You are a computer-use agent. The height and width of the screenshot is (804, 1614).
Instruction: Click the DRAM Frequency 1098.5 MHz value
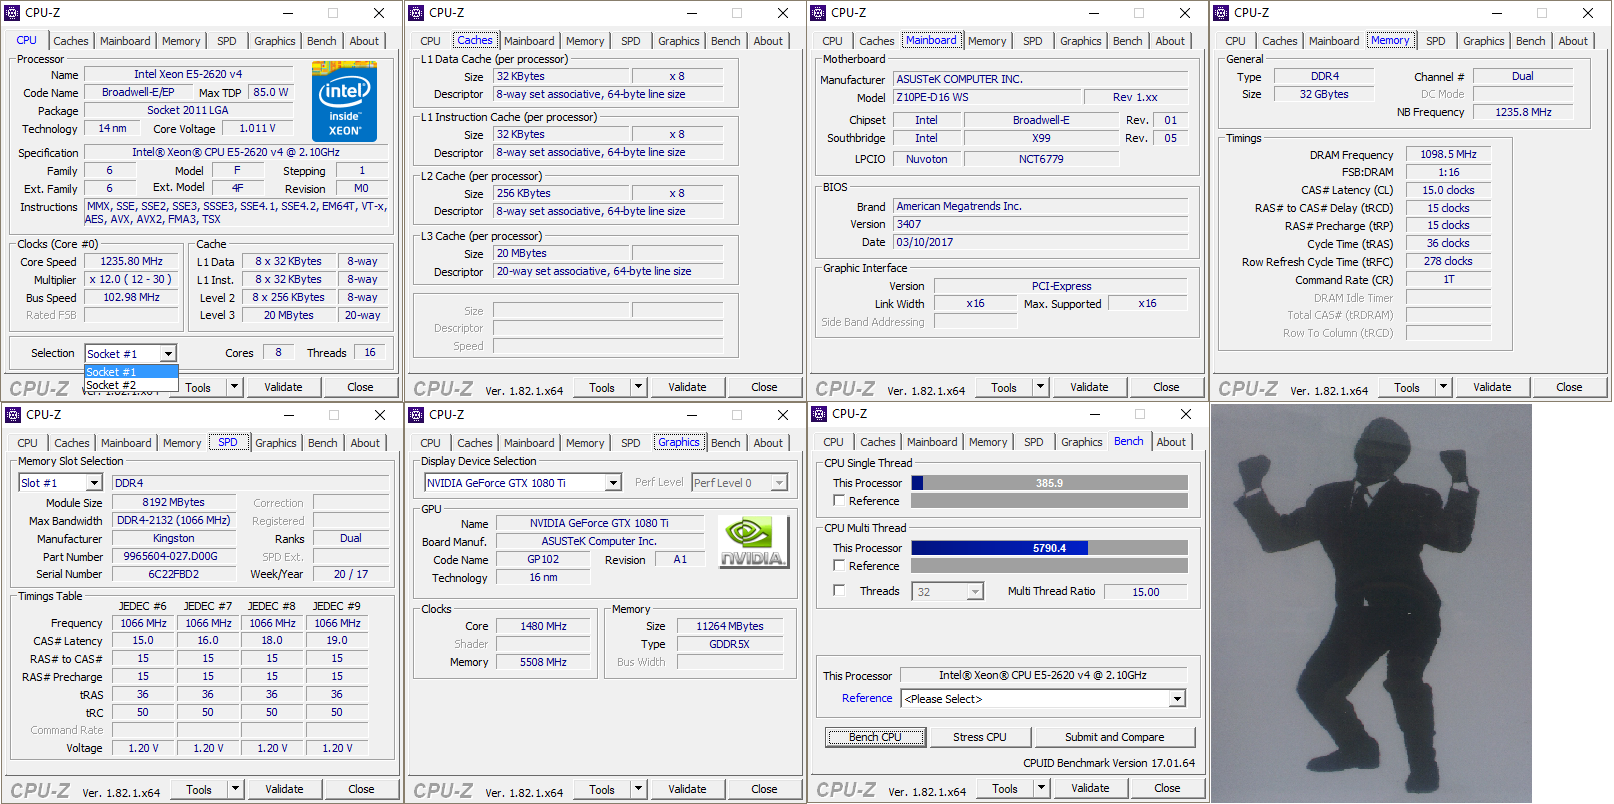(x=1449, y=155)
